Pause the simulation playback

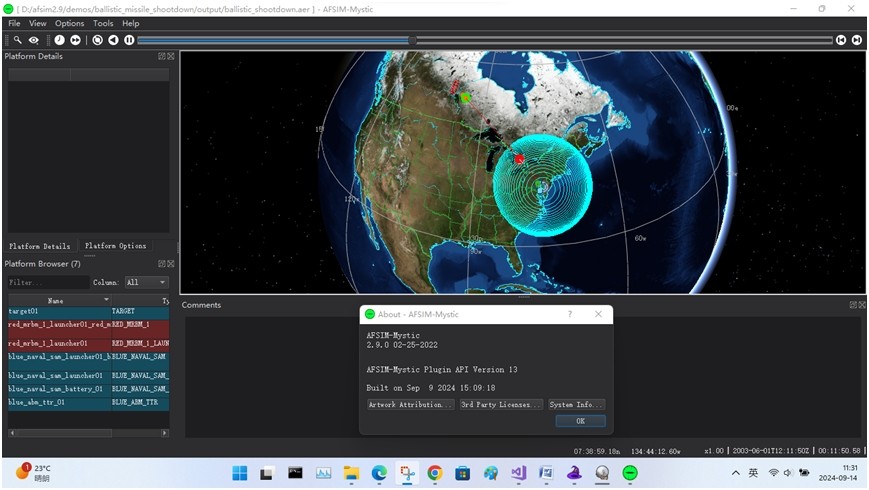[x=129, y=40]
